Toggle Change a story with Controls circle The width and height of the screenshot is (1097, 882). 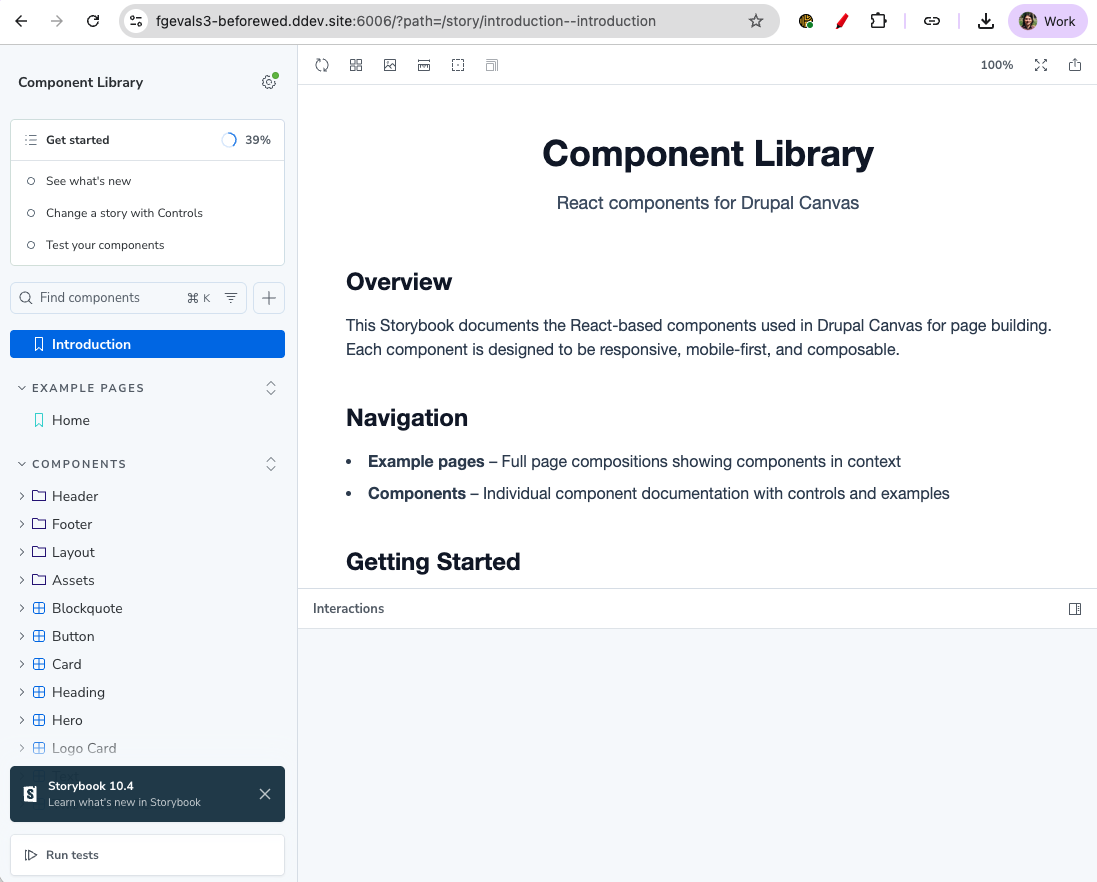pyautogui.click(x=31, y=213)
